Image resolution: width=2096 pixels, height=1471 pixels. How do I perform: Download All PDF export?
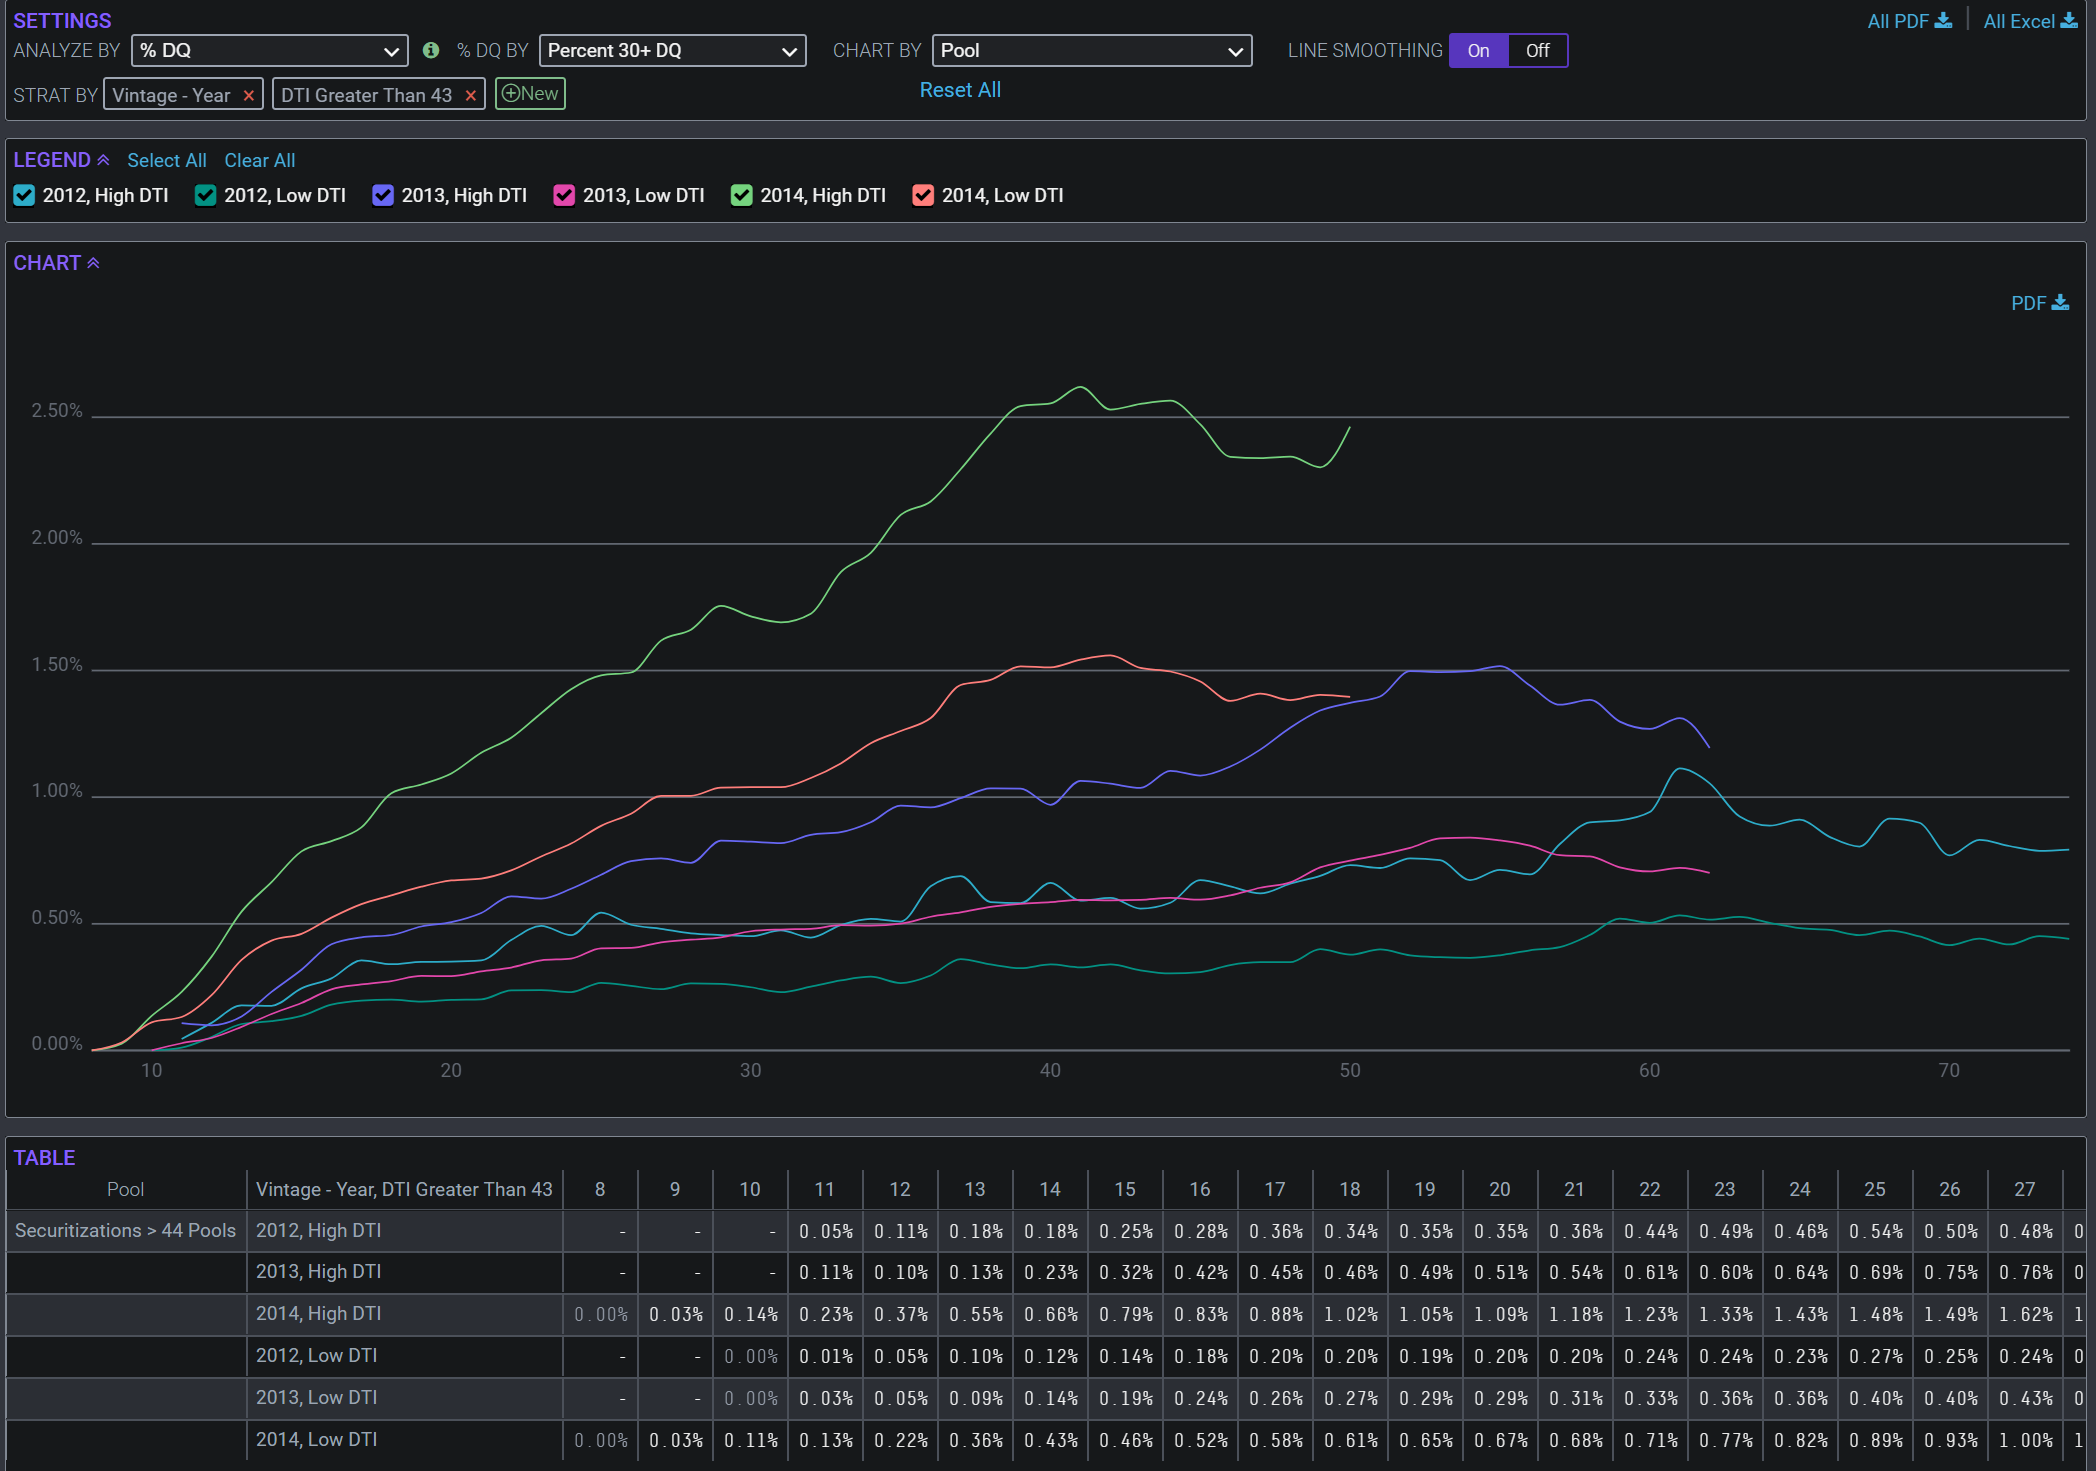pyautogui.click(x=1908, y=21)
